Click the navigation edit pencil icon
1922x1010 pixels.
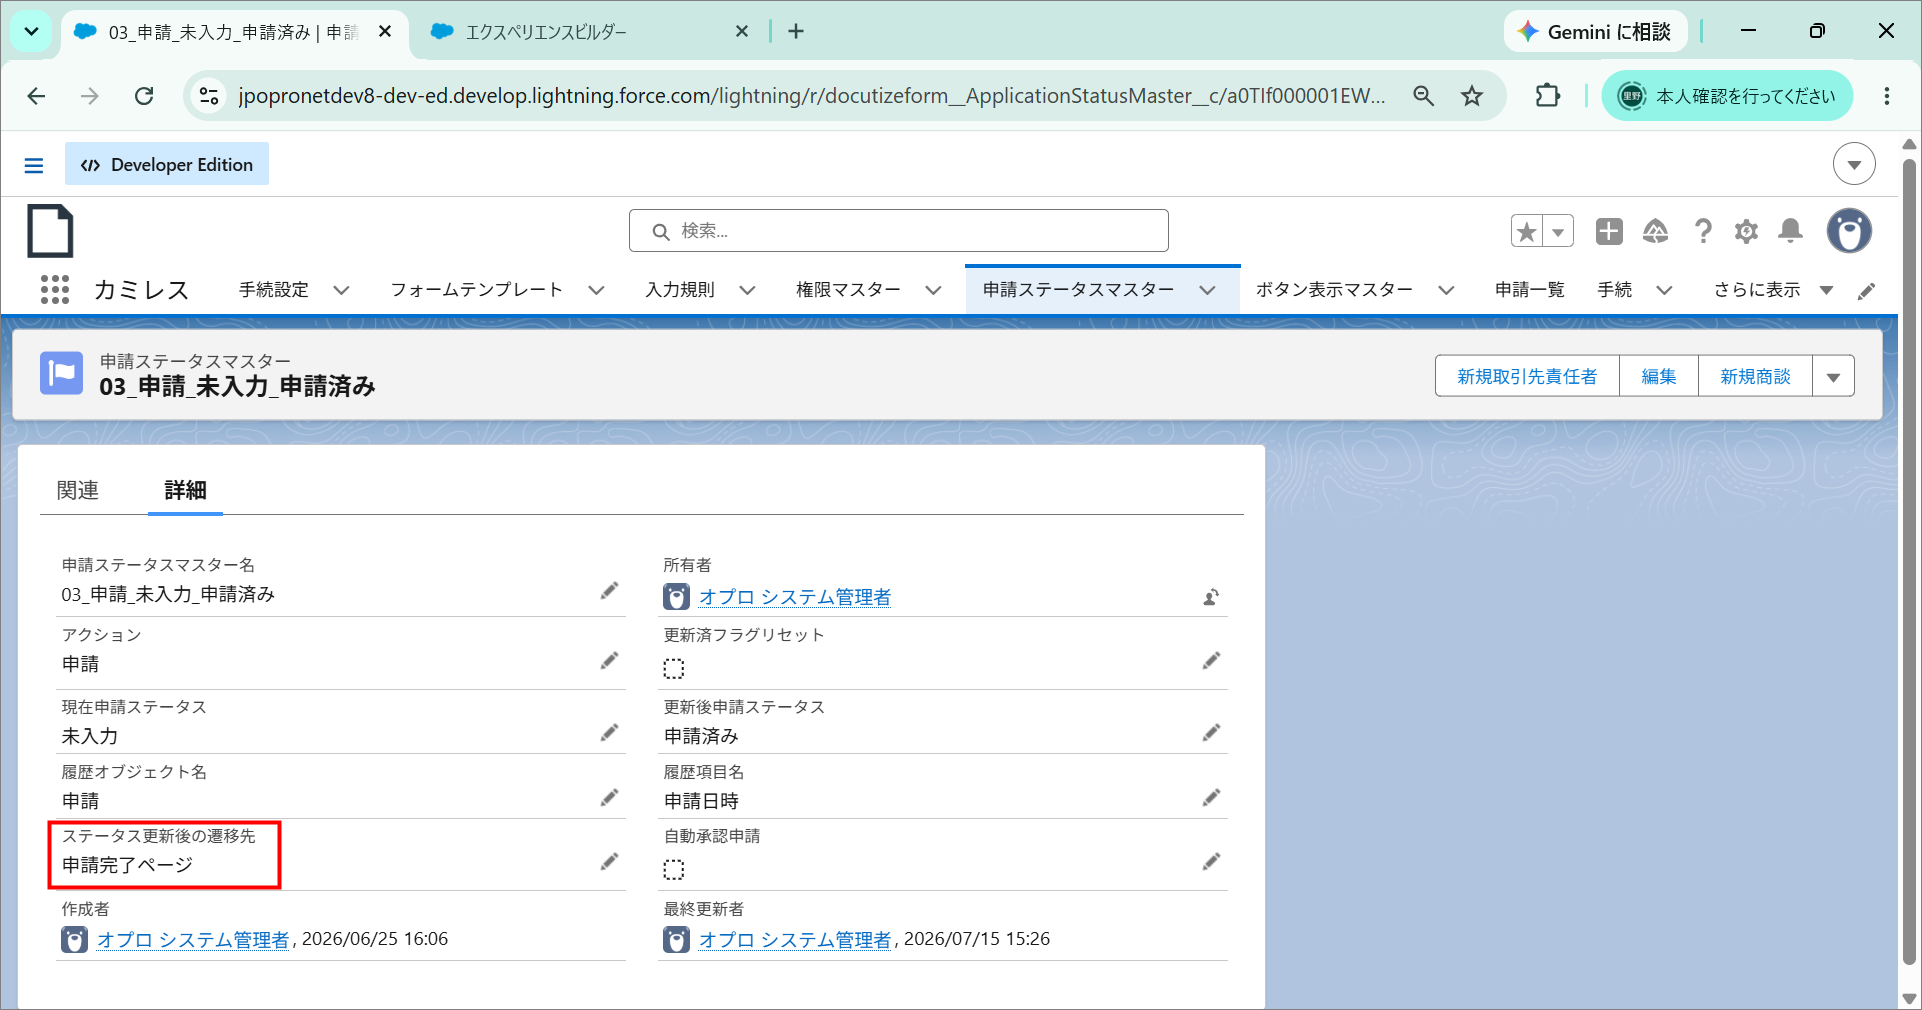(1866, 291)
